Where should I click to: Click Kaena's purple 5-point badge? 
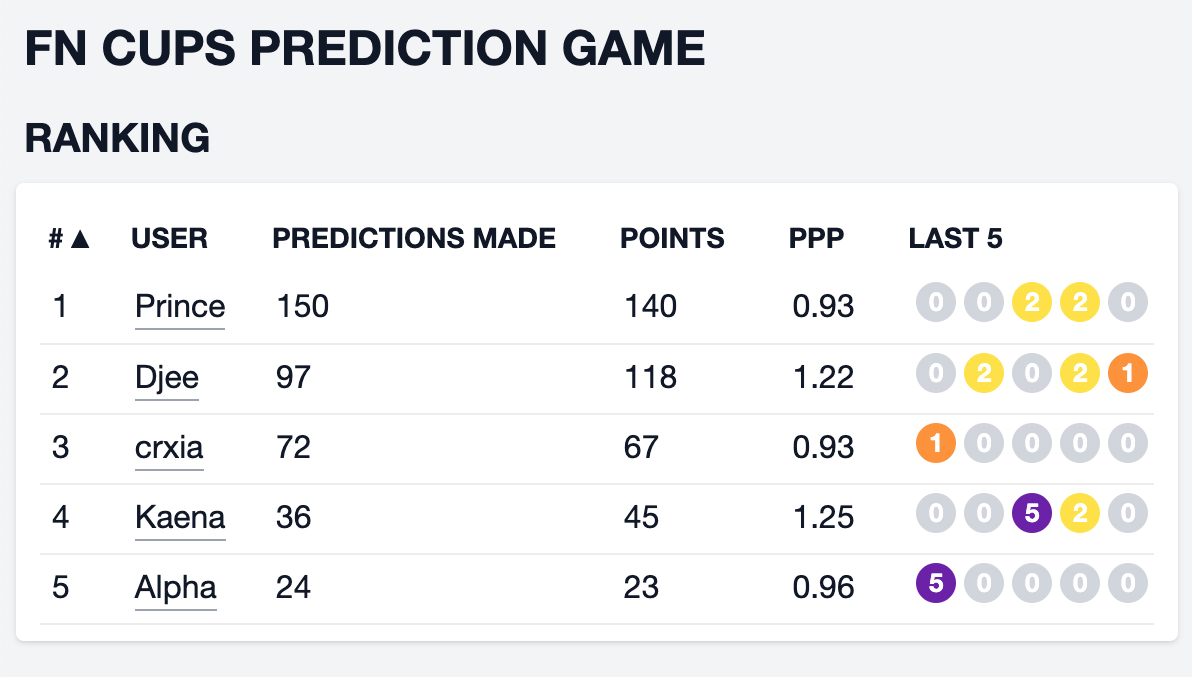point(1032,514)
